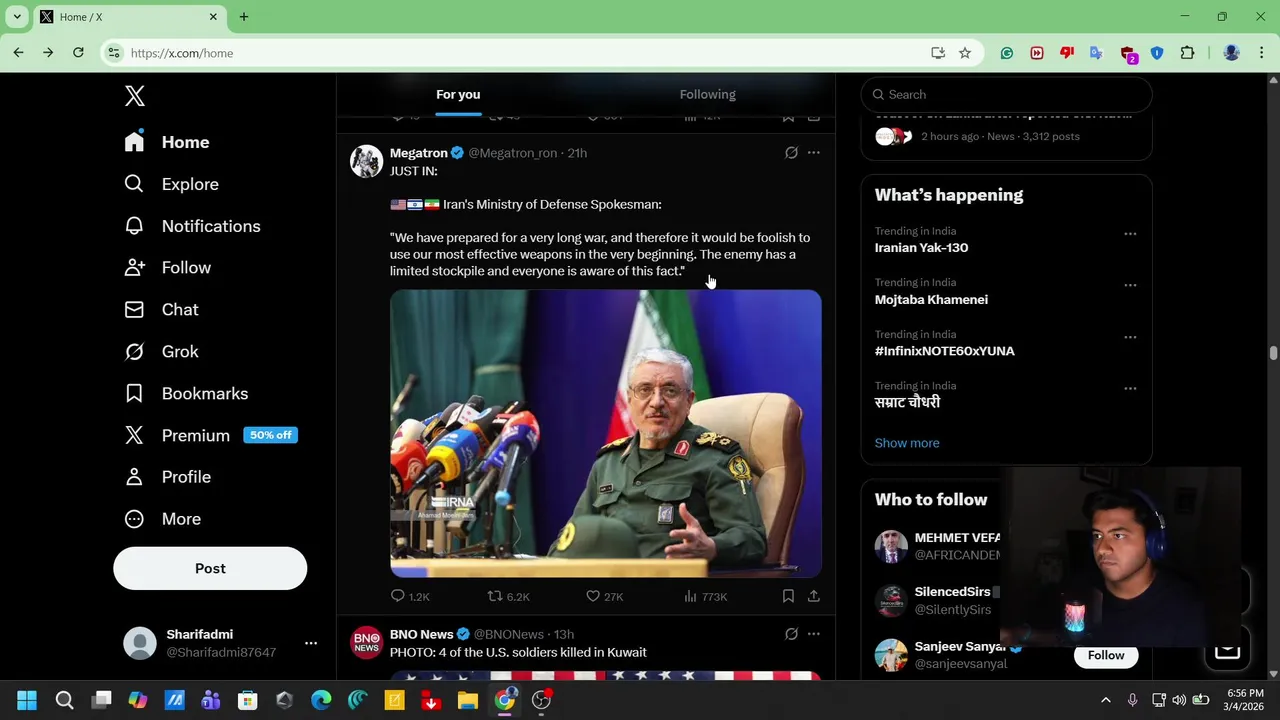
Task: Open the Home navigation item
Action: pos(167,142)
